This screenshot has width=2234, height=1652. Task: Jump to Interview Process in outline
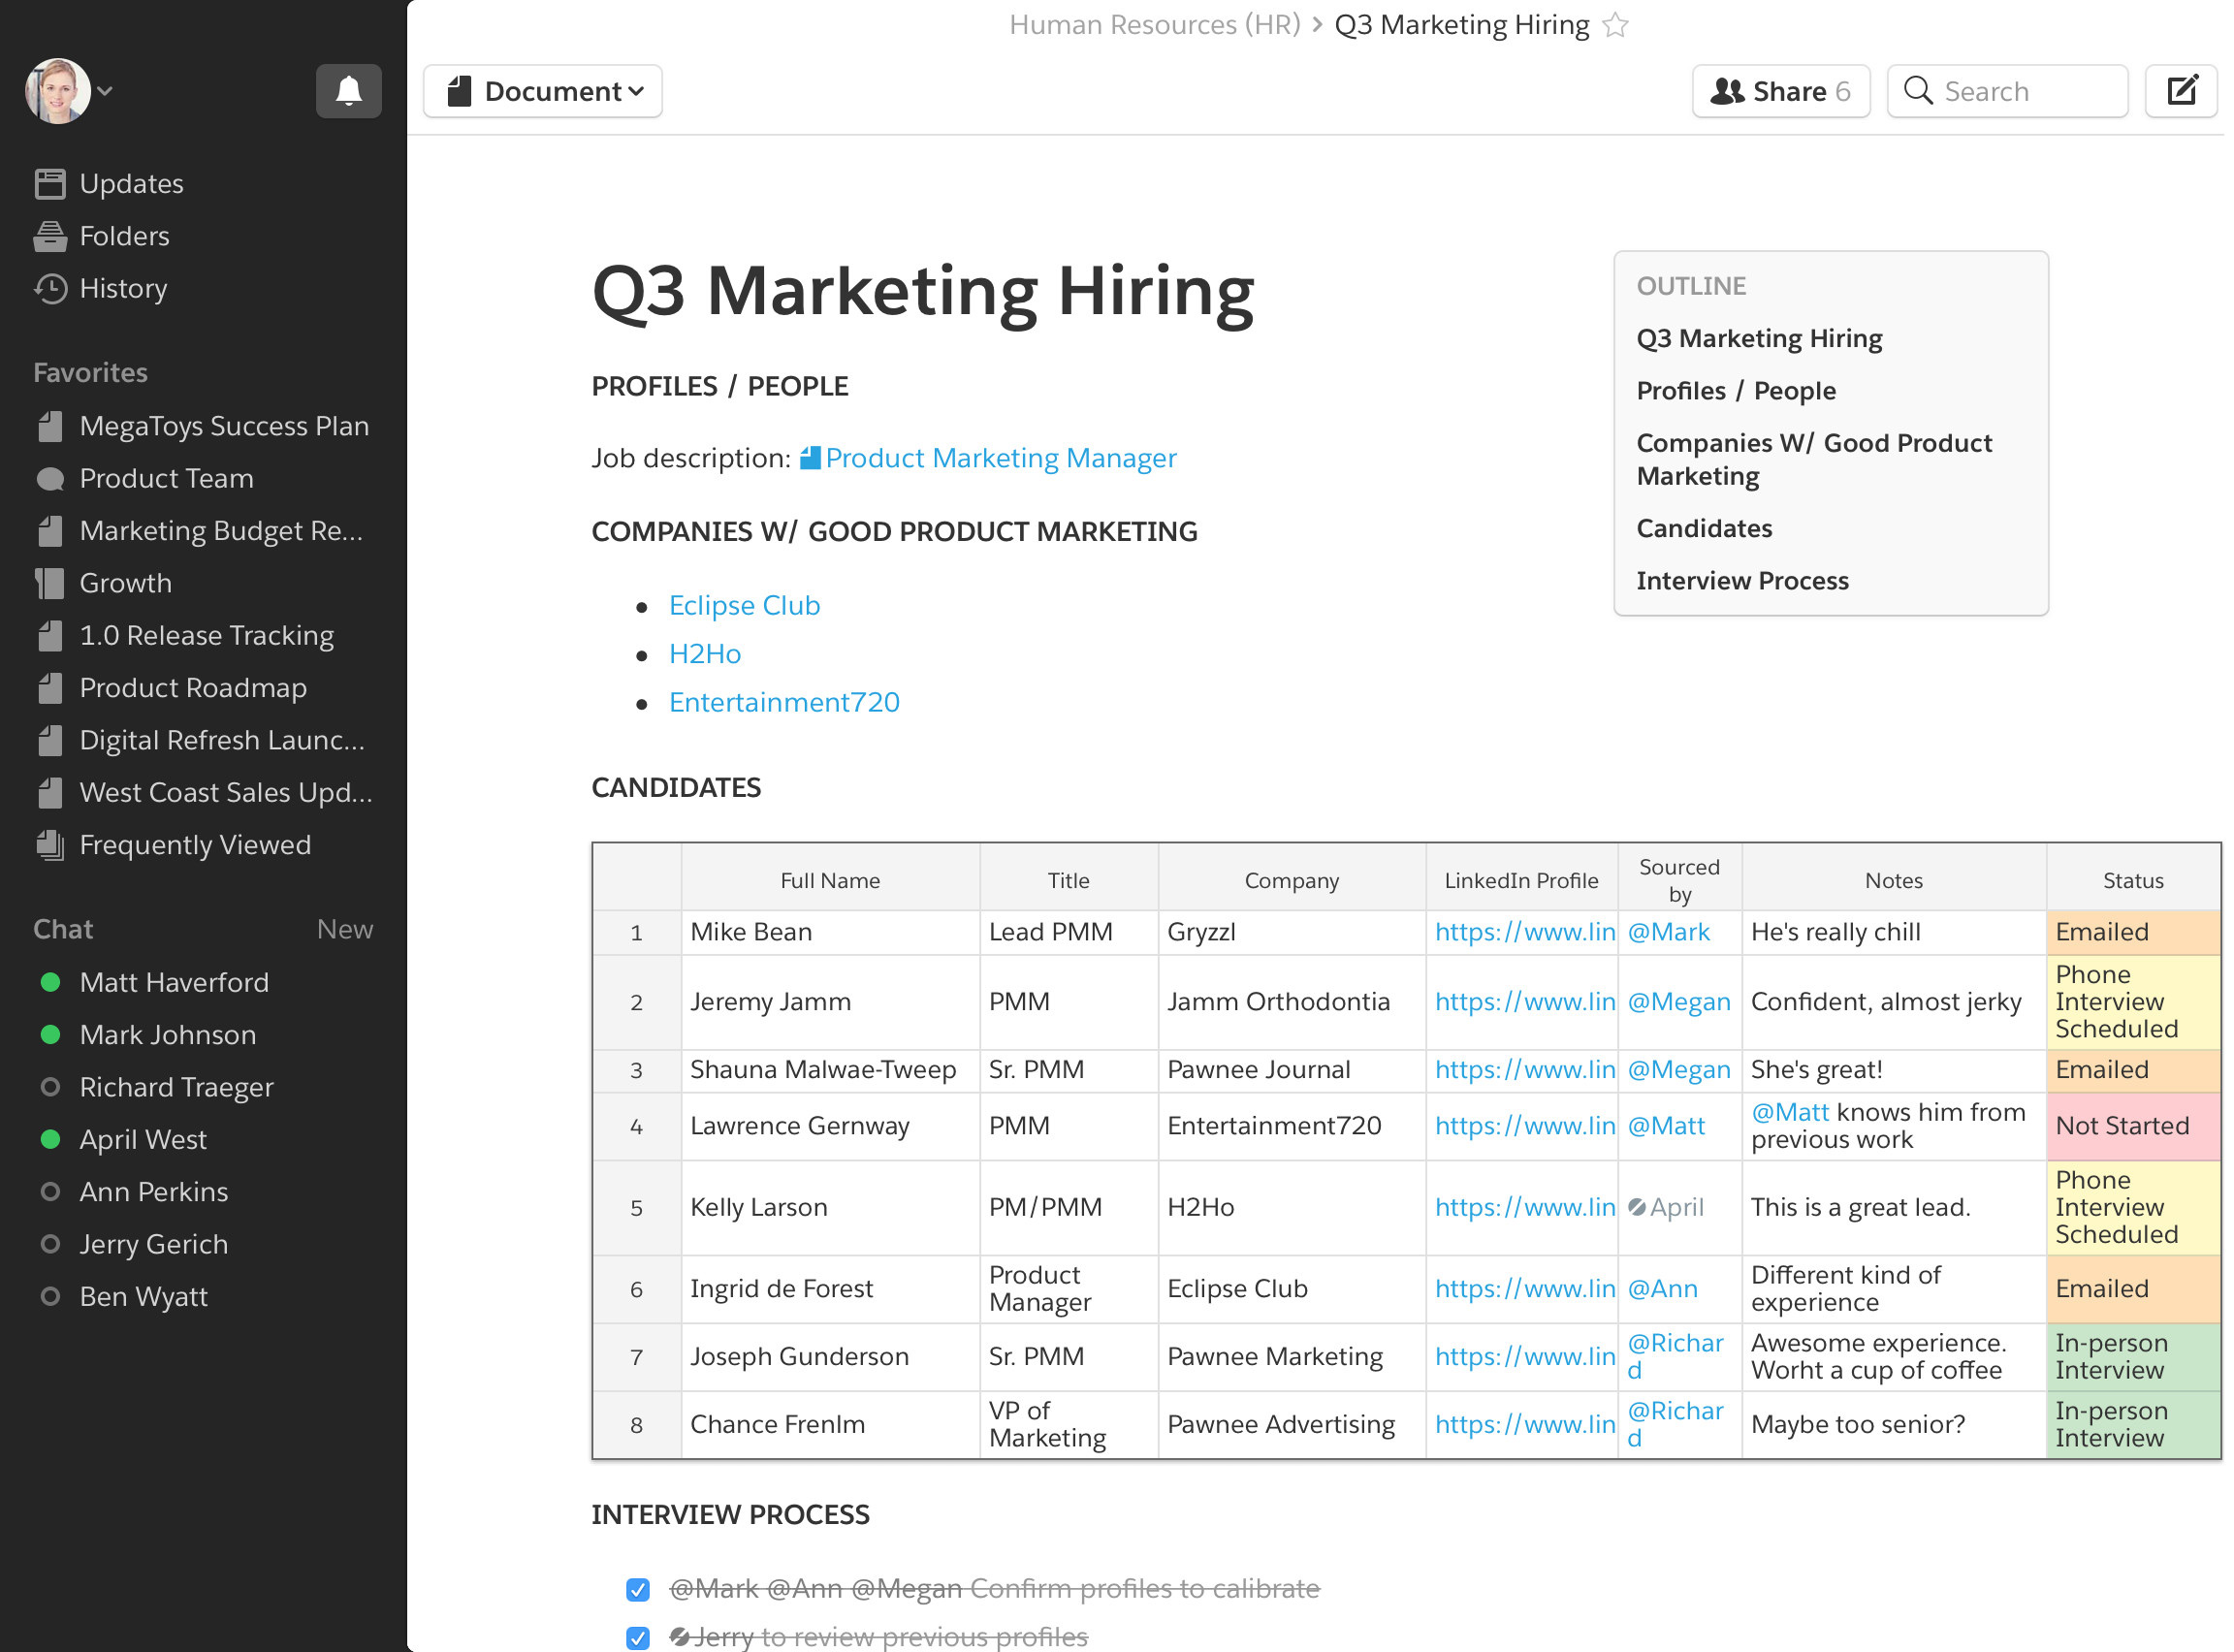1742,581
